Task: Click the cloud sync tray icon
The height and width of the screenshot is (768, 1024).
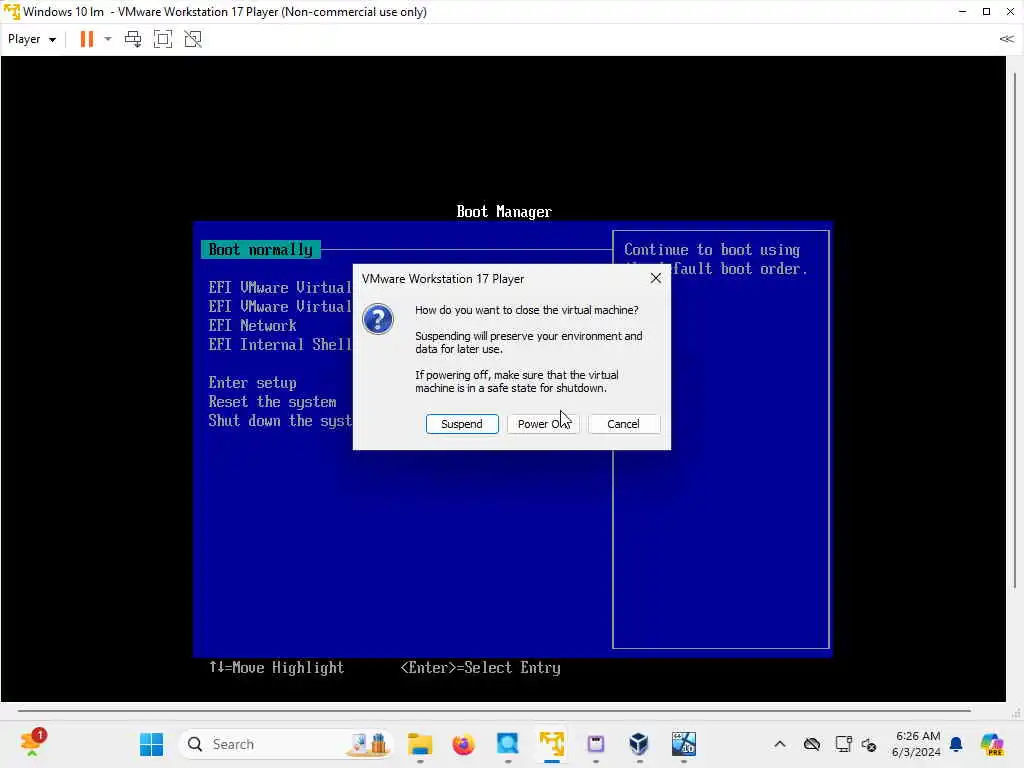Action: coord(812,744)
